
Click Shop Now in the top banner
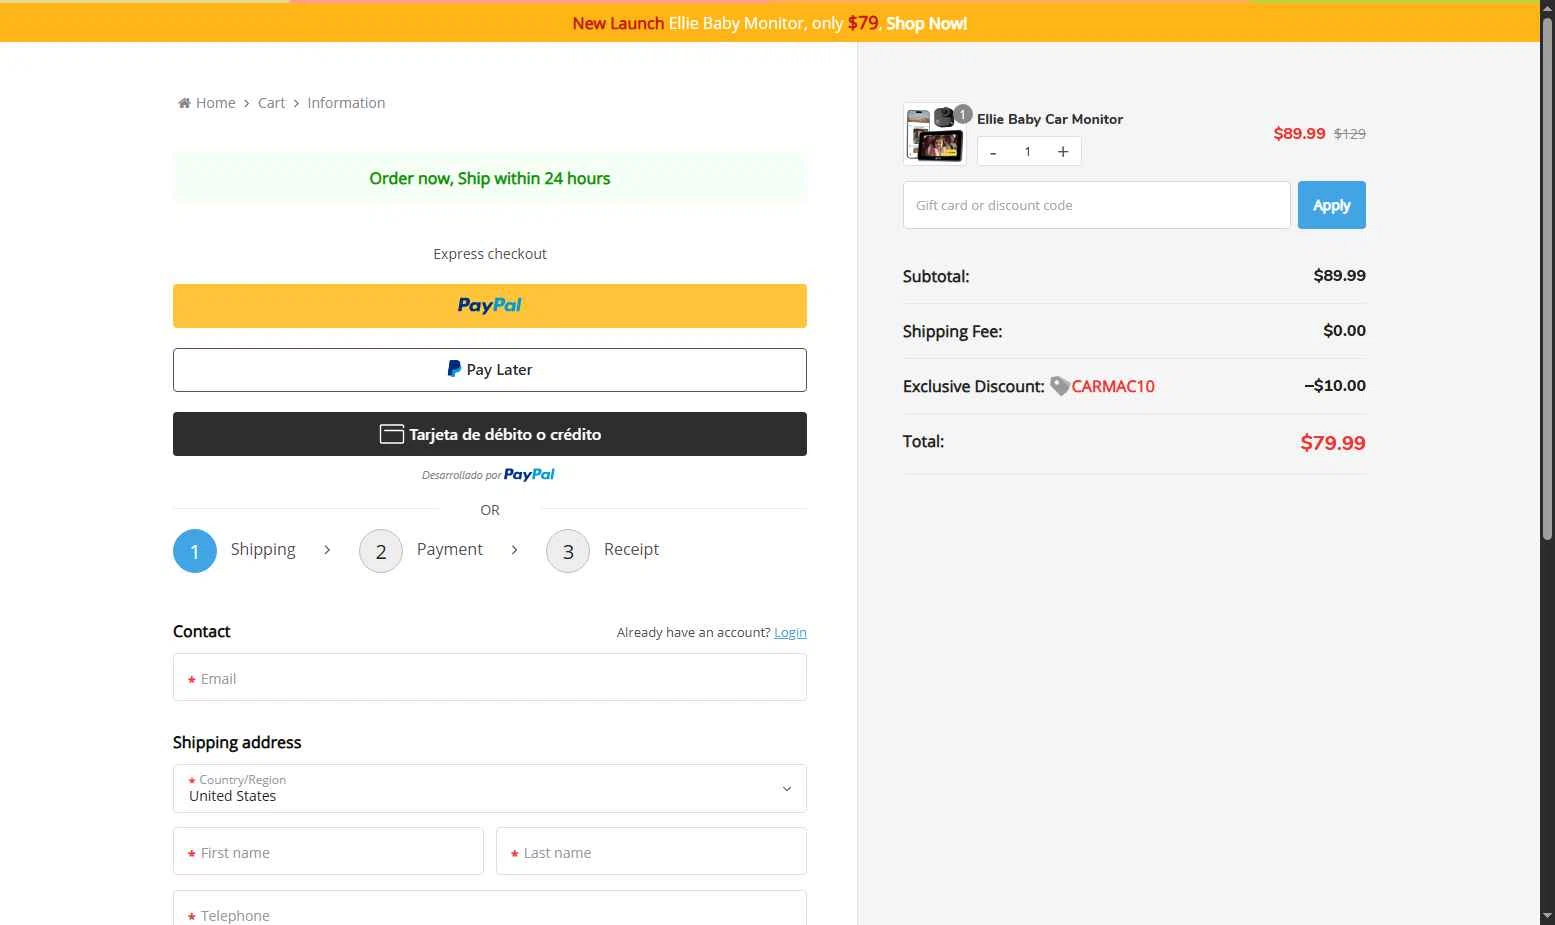click(x=926, y=23)
